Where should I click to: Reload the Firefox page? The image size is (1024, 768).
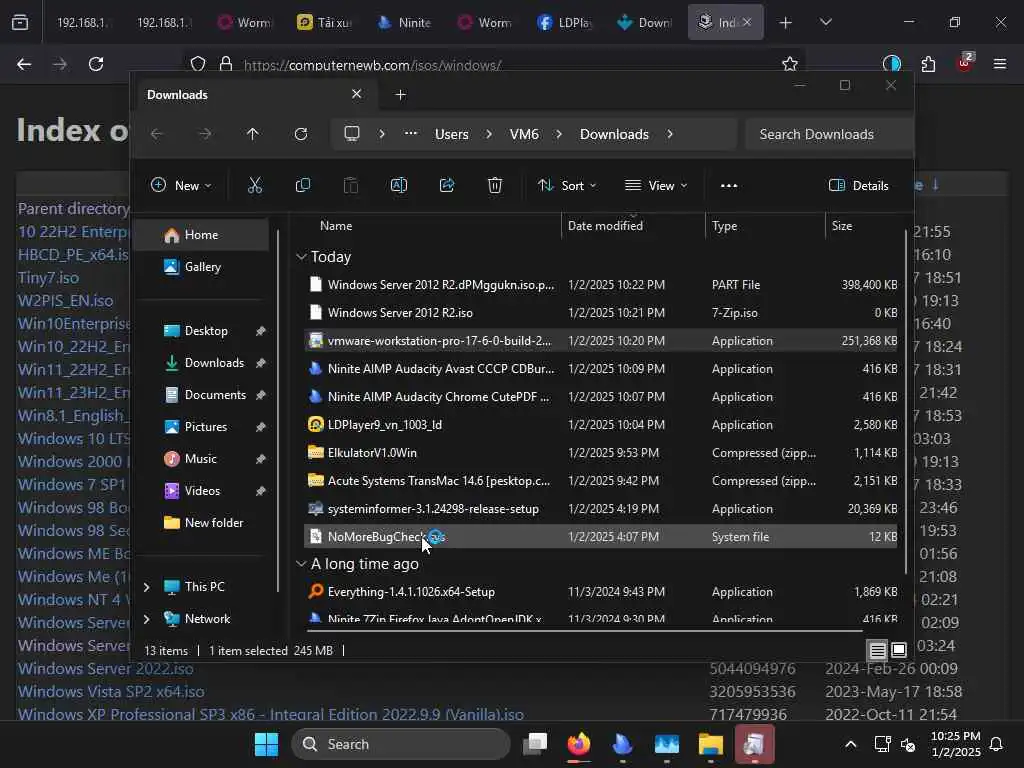pyautogui.click(x=96, y=64)
